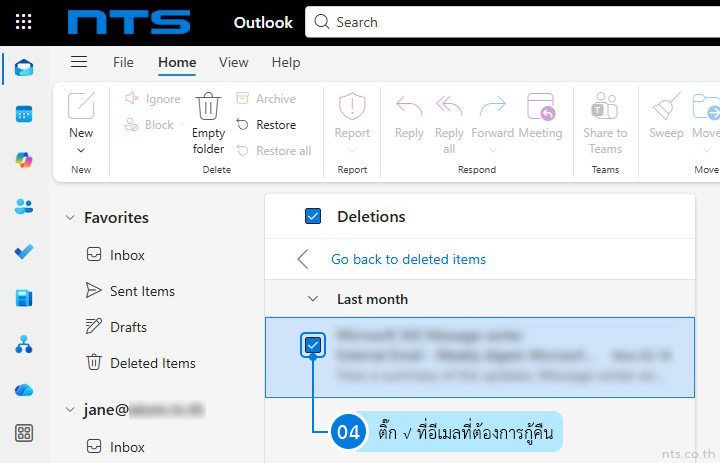This screenshot has height=463, width=720.
Task: Click the NTS logo
Action: pos(129,22)
